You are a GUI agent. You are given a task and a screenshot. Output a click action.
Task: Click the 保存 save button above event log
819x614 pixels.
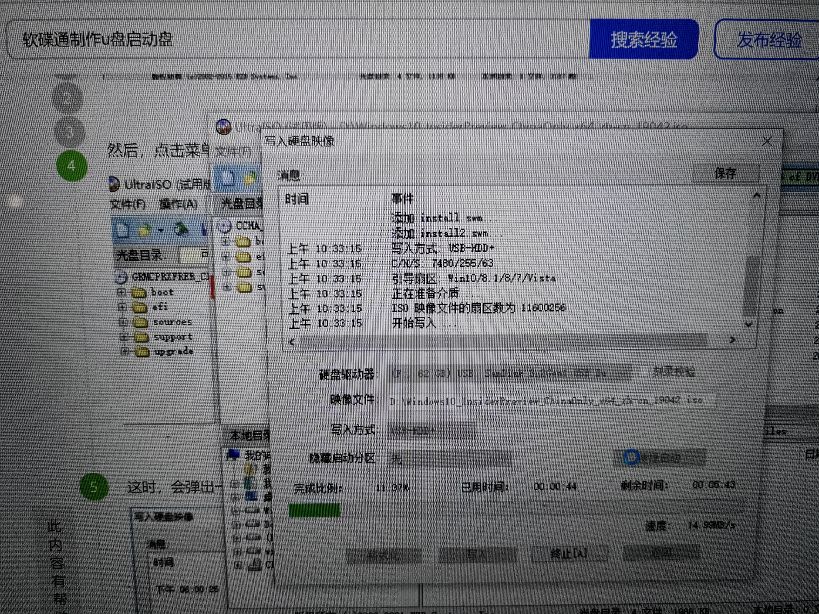(726, 172)
